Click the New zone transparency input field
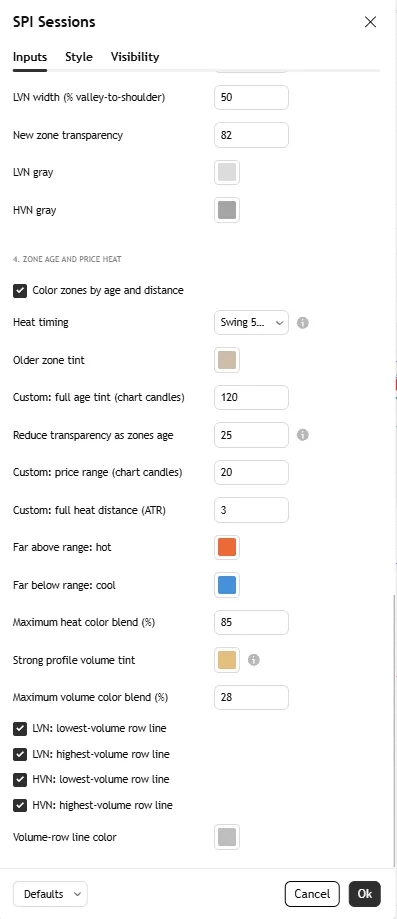This screenshot has height=919, width=397. (x=252, y=135)
